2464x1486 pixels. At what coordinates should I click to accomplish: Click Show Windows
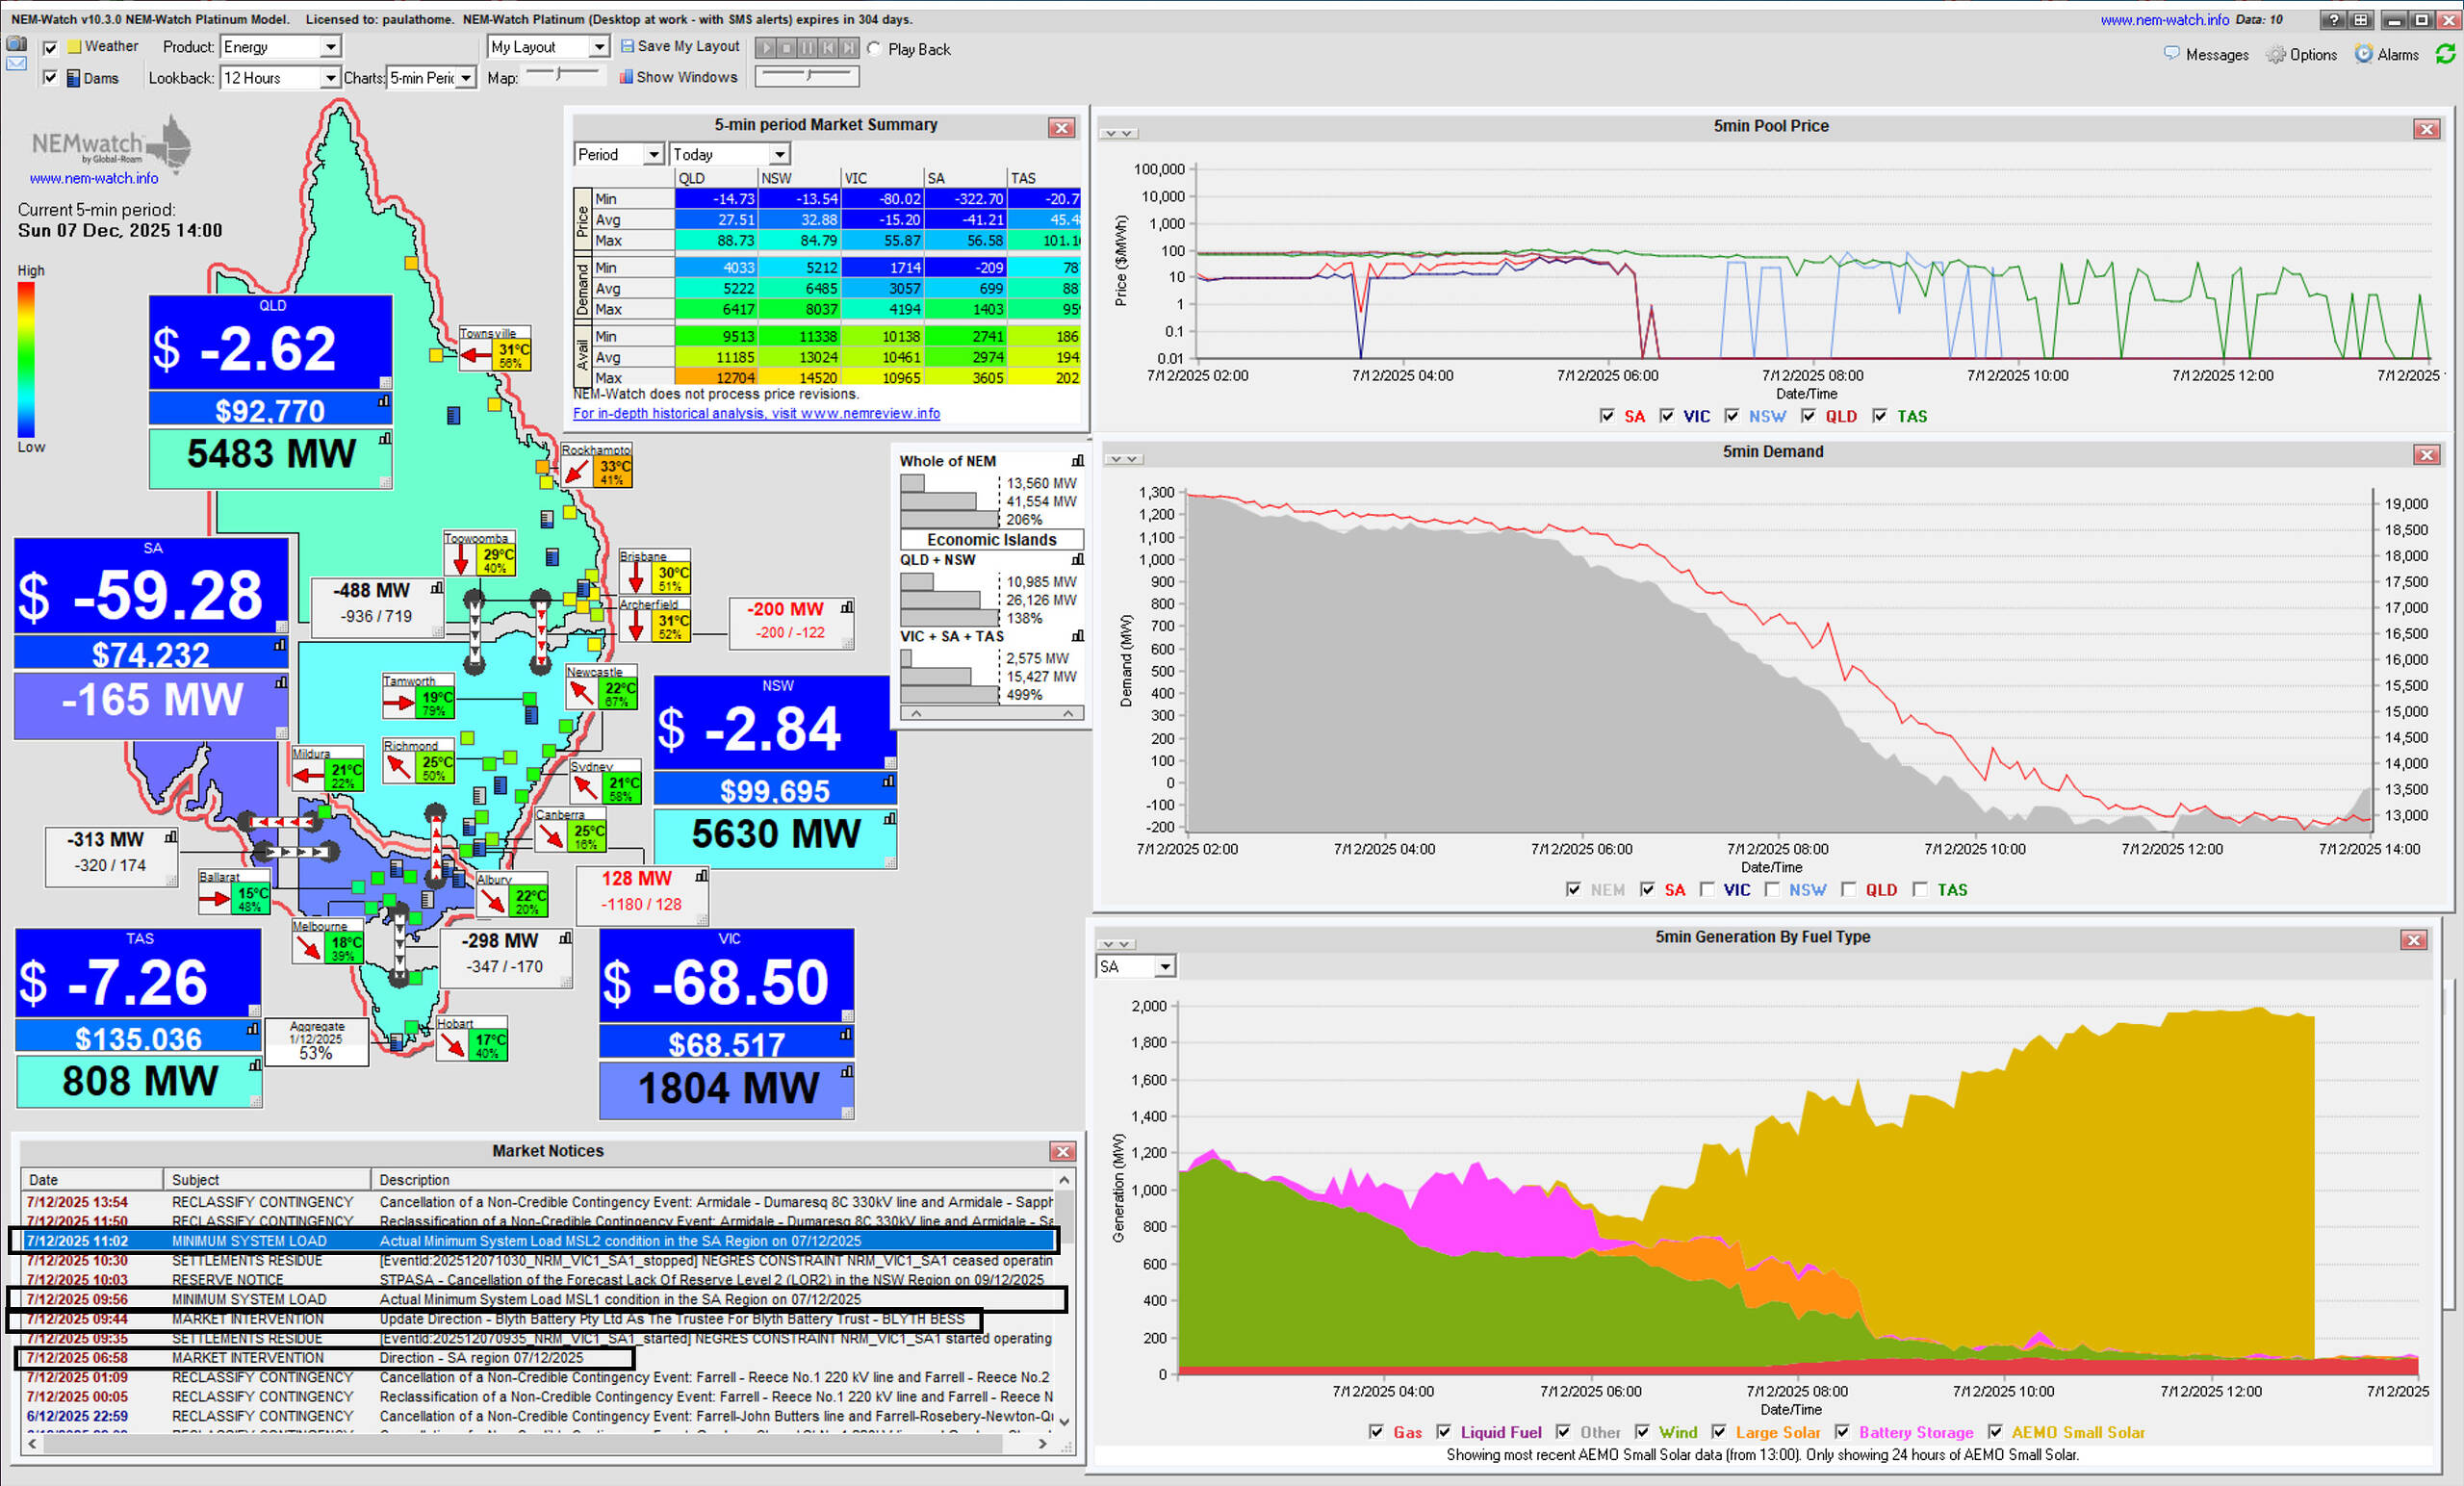[x=678, y=77]
